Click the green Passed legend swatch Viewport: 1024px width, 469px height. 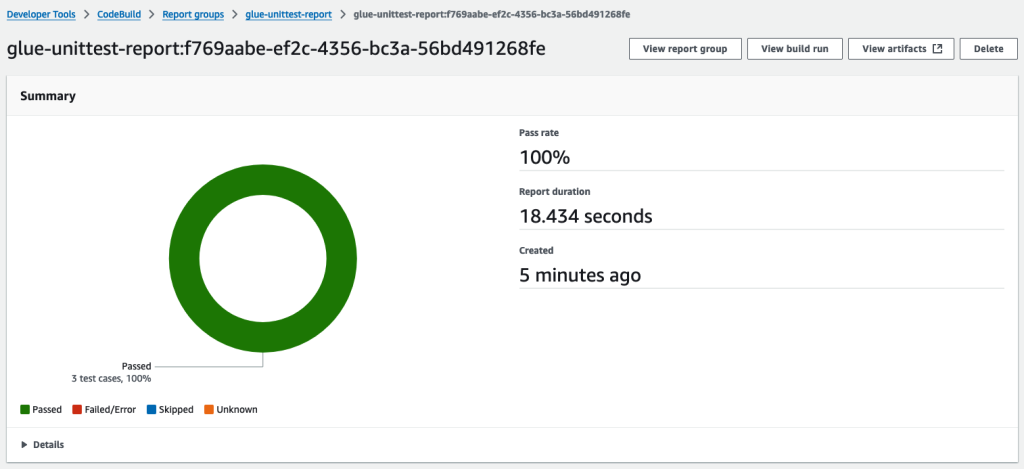click(x=25, y=410)
